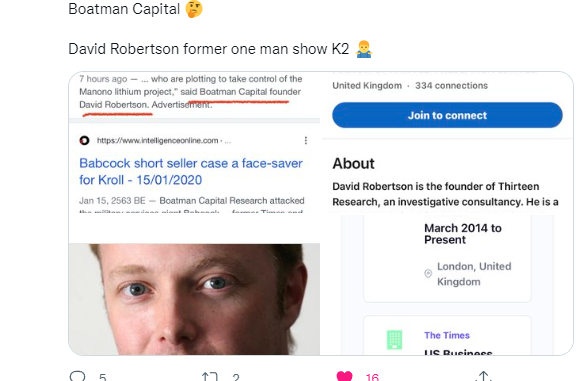Unlike the tweet via the pink heart
Screen dimensions: 579x381
click(x=344, y=376)
